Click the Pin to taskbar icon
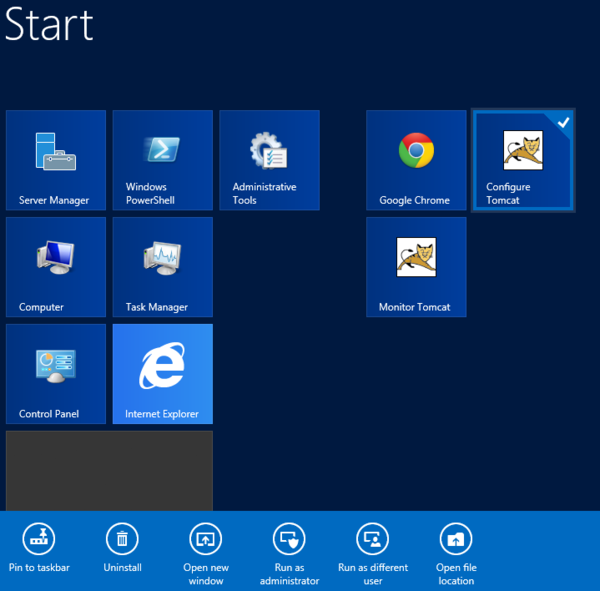 pos(39,539)
